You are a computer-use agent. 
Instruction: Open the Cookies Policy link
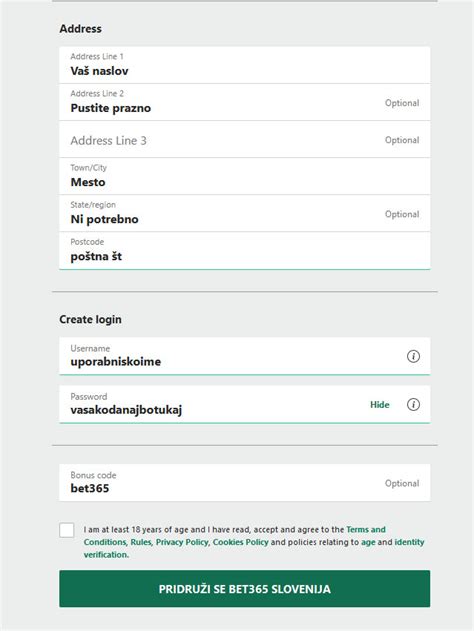(240, 542)
